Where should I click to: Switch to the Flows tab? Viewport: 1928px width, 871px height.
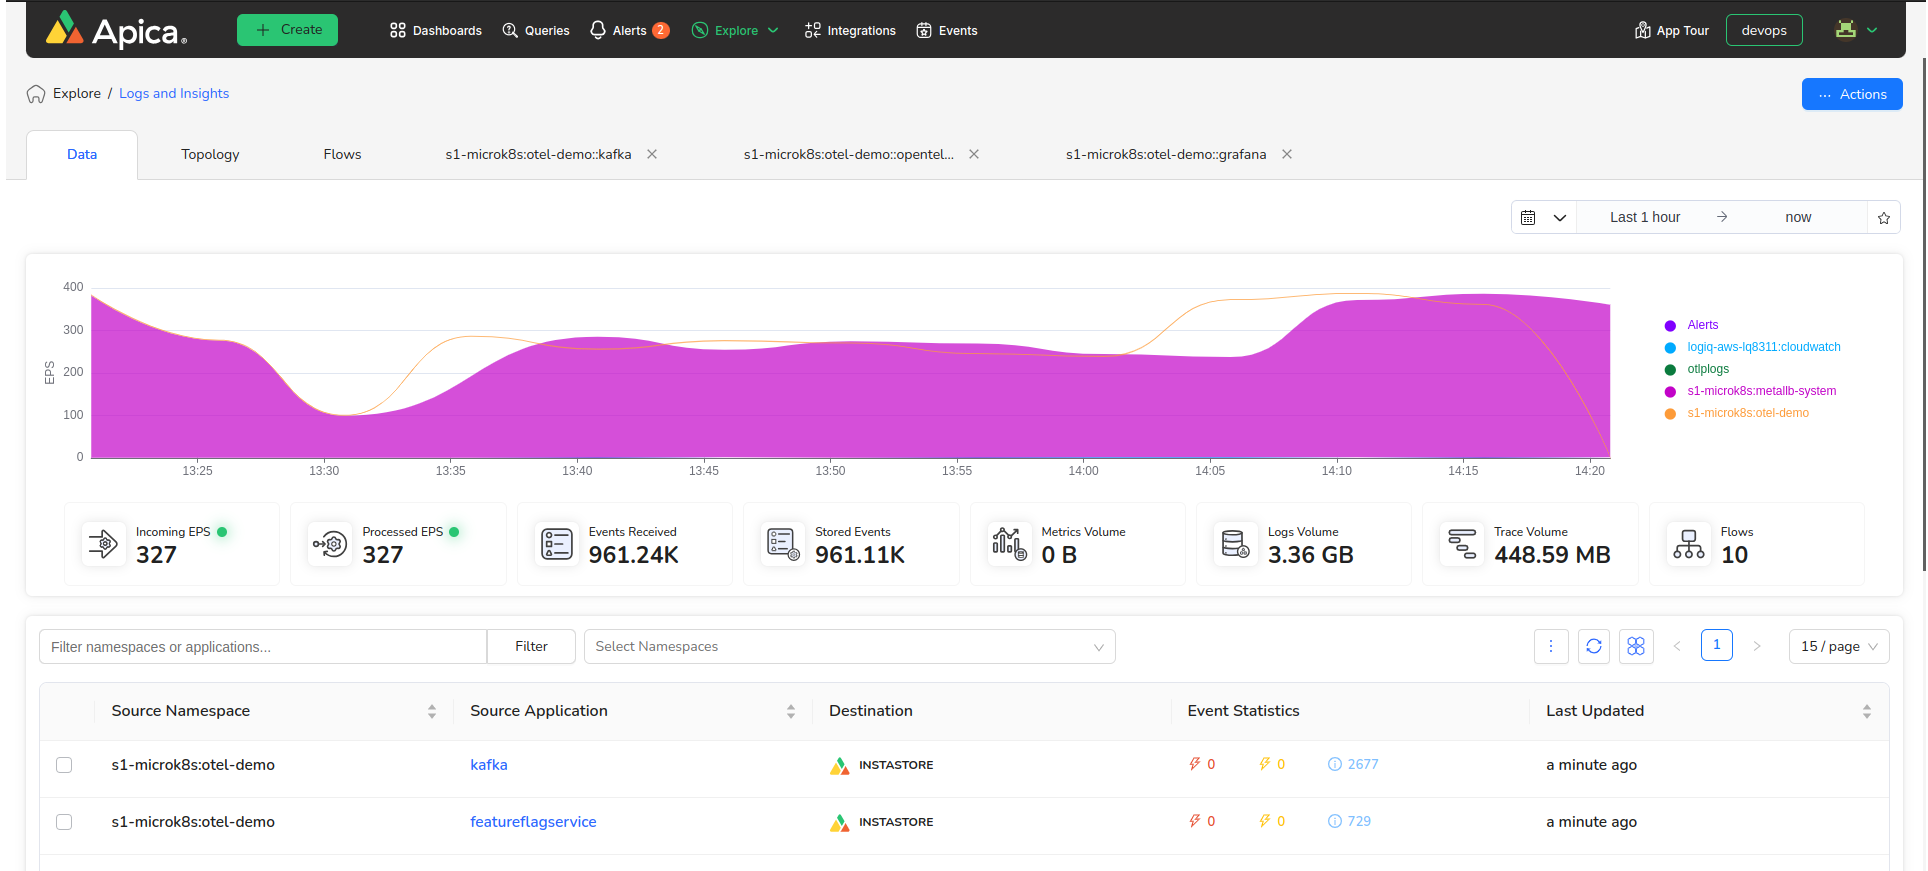pos(342,155)
